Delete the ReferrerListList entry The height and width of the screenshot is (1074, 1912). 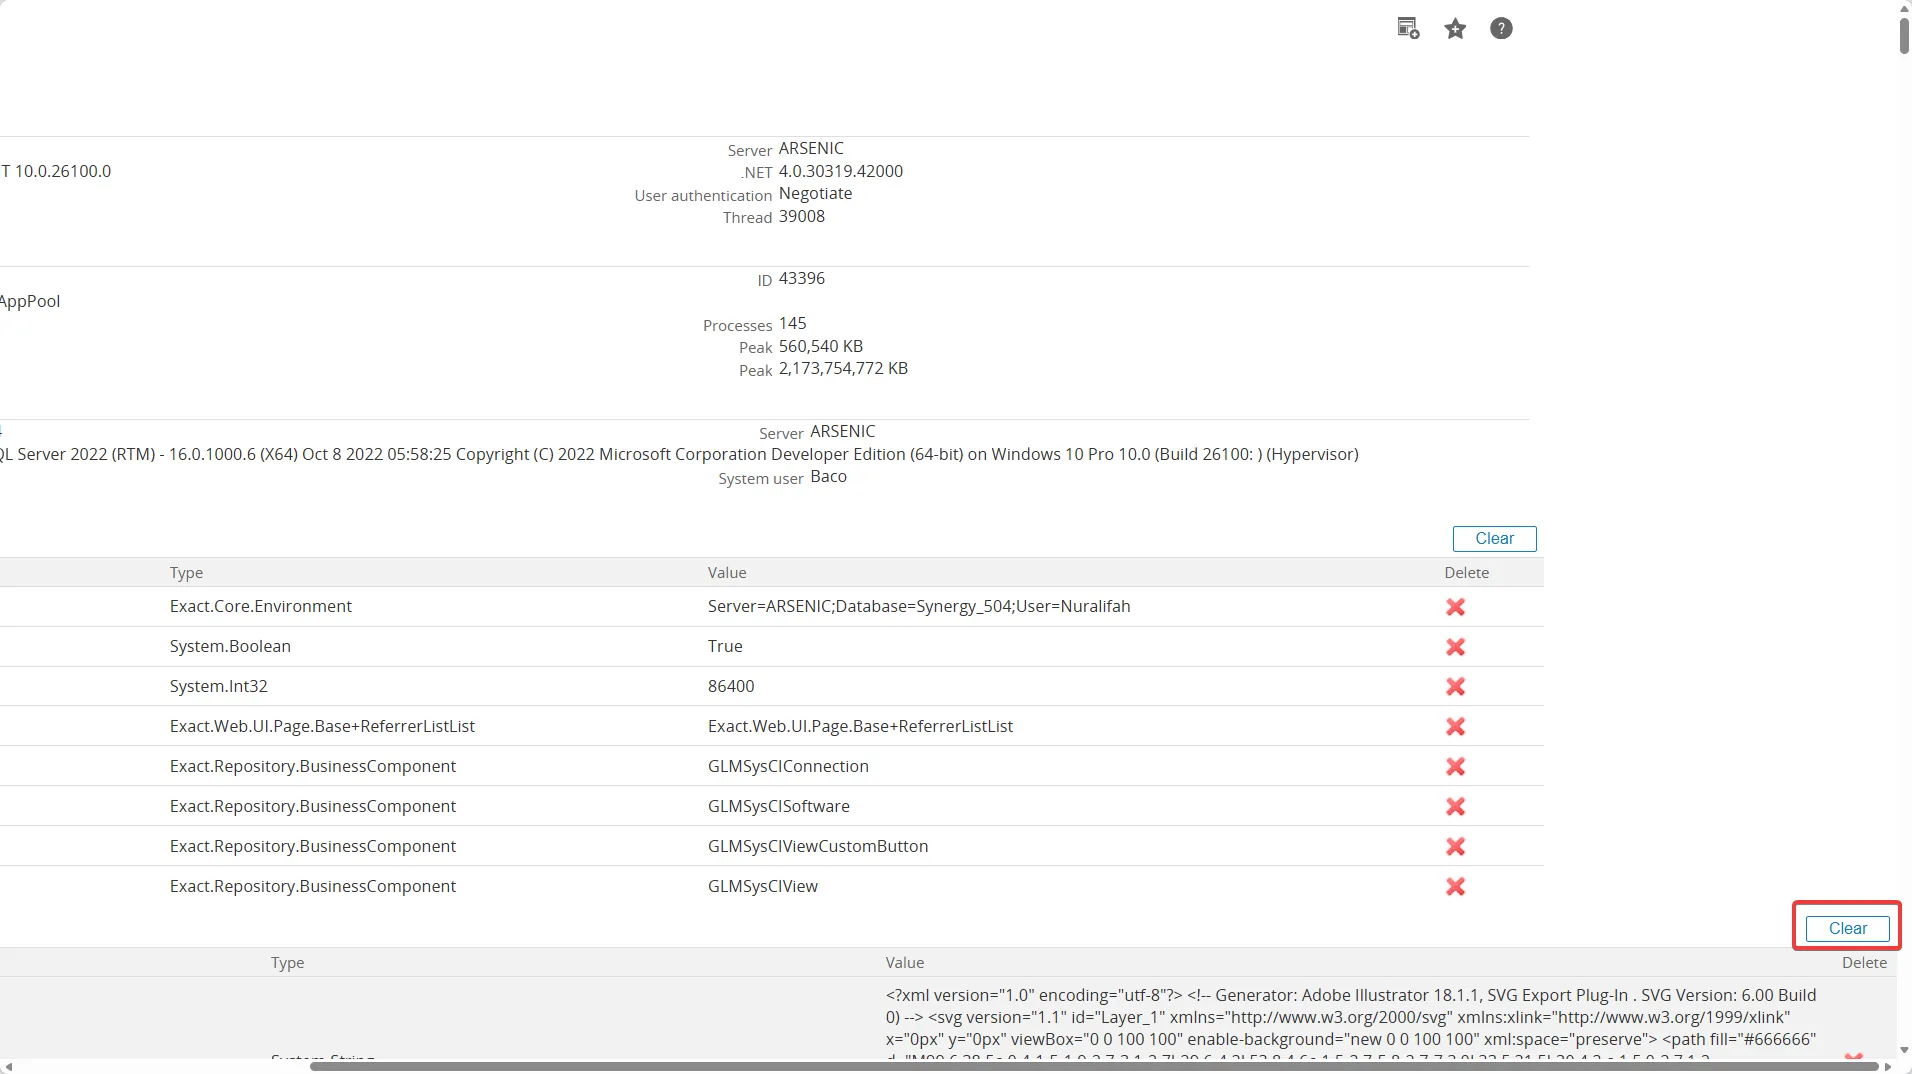[1455, 727]
